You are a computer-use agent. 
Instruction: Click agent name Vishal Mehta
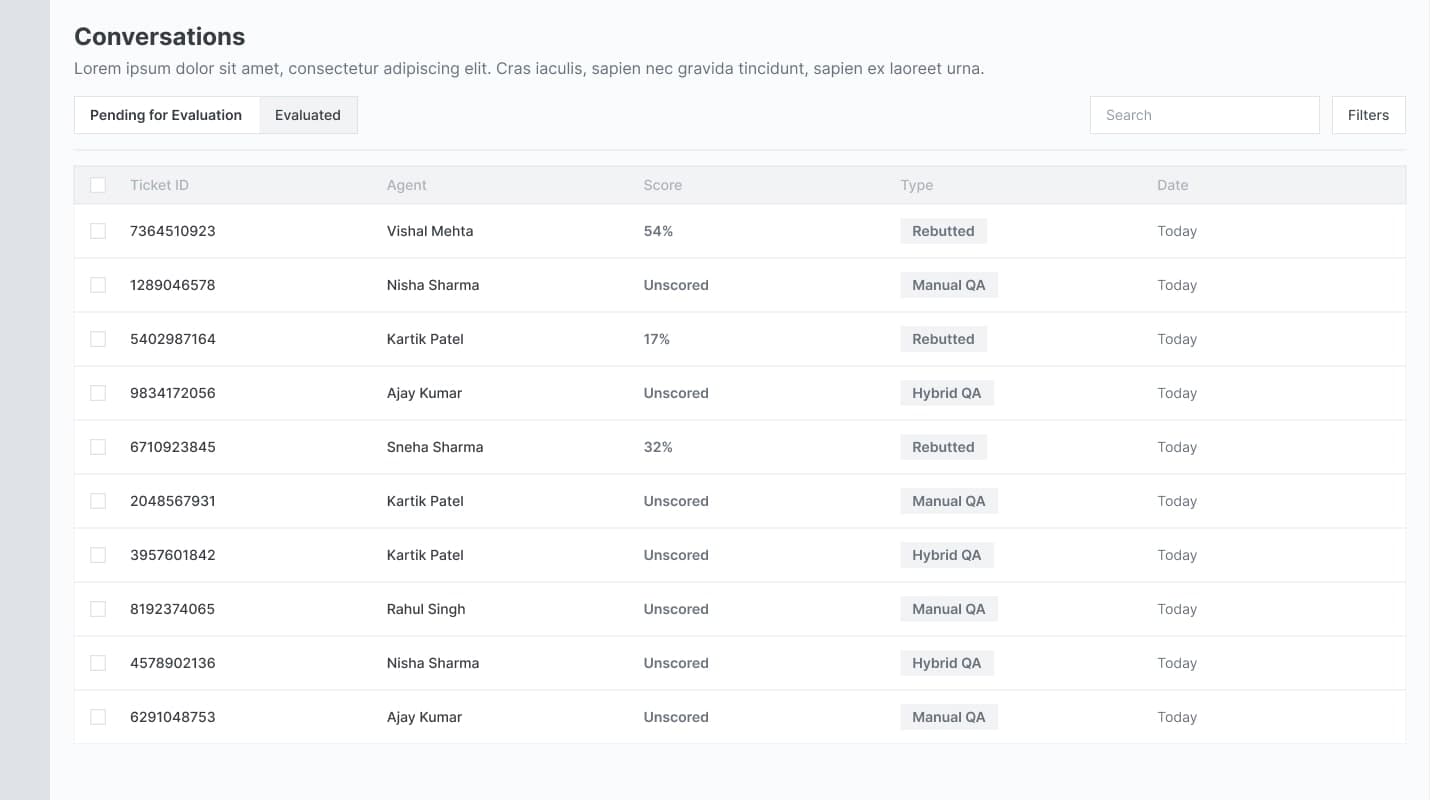click(x=430, y=231)
